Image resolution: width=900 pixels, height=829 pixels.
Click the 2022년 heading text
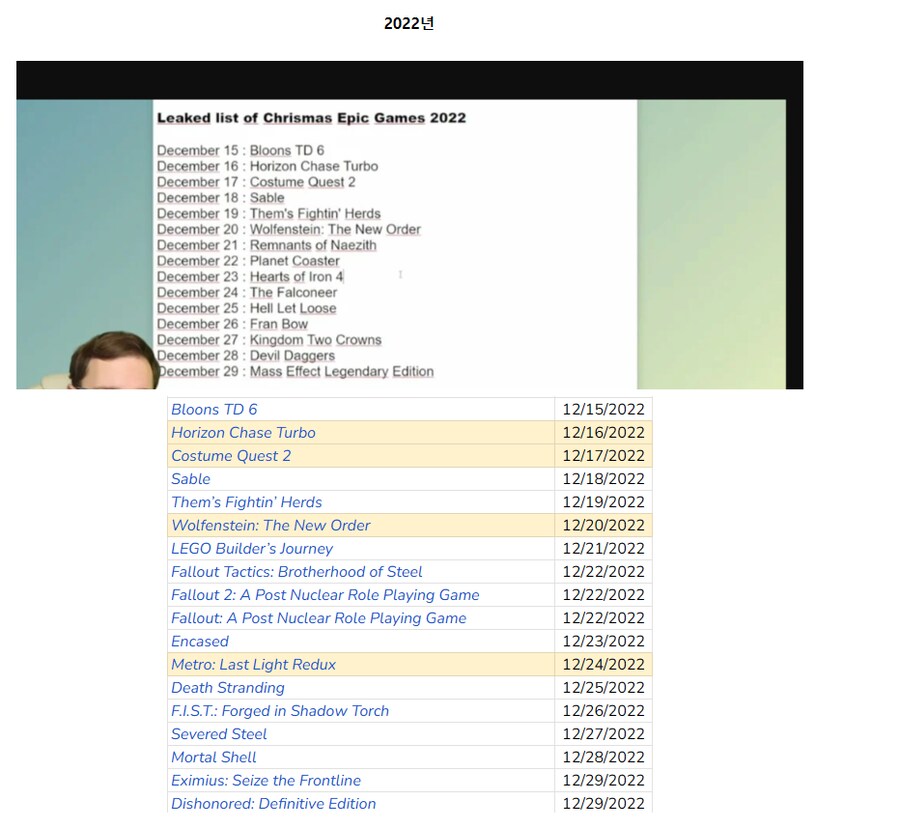click(409, 23)
